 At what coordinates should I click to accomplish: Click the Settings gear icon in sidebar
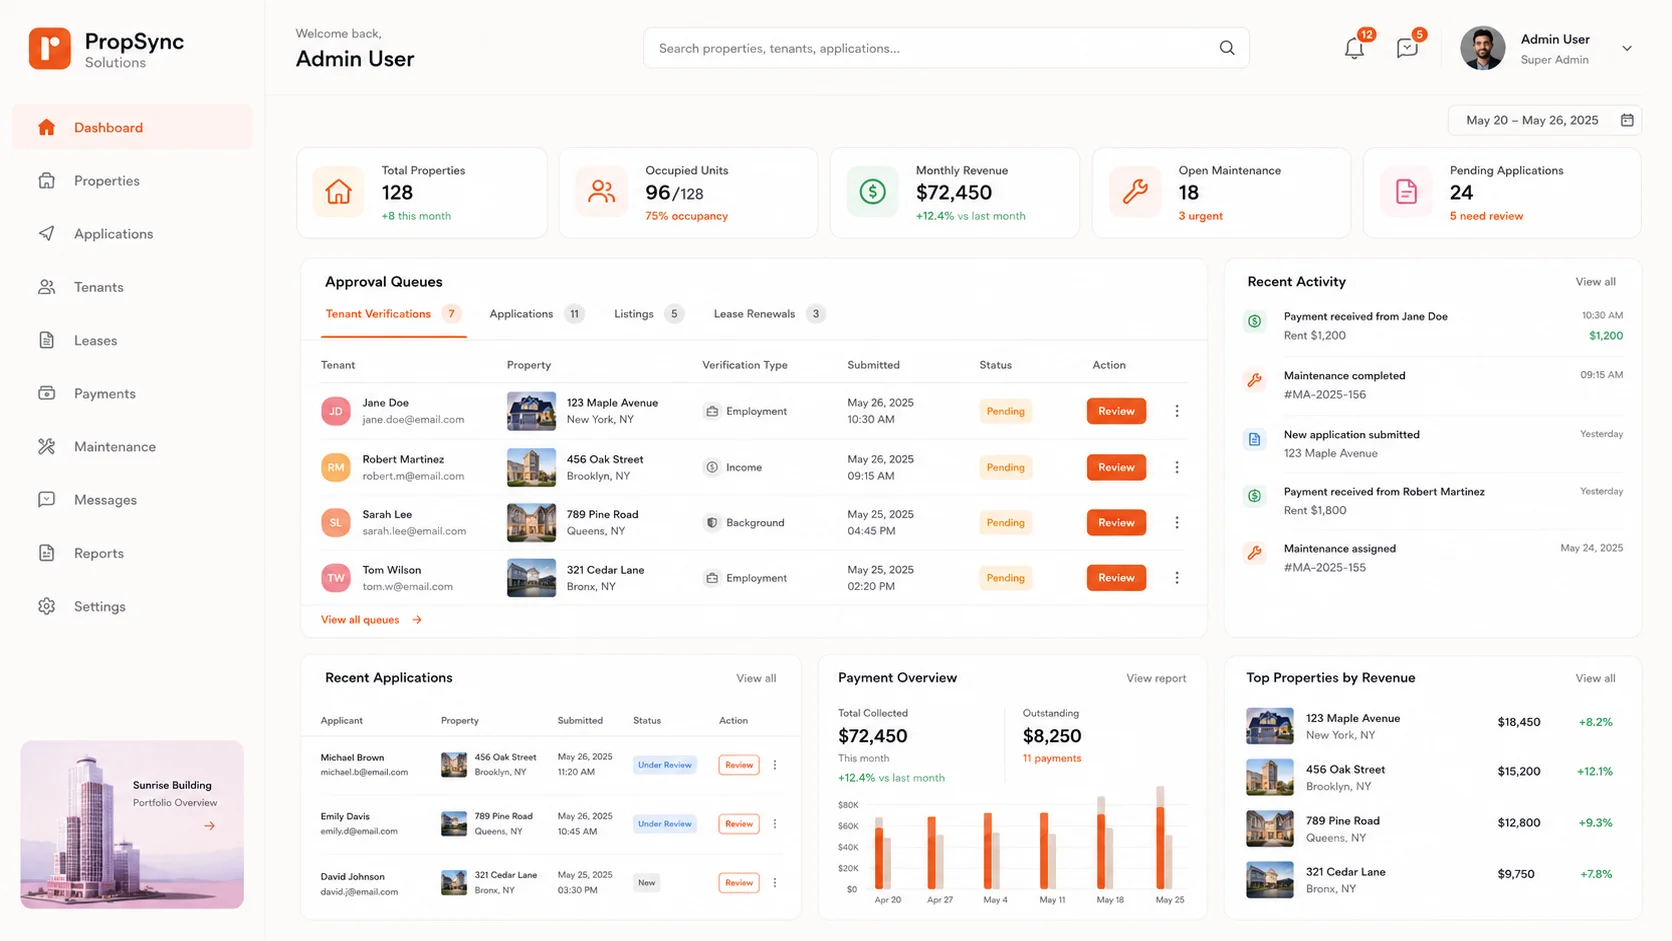[46, 606]
